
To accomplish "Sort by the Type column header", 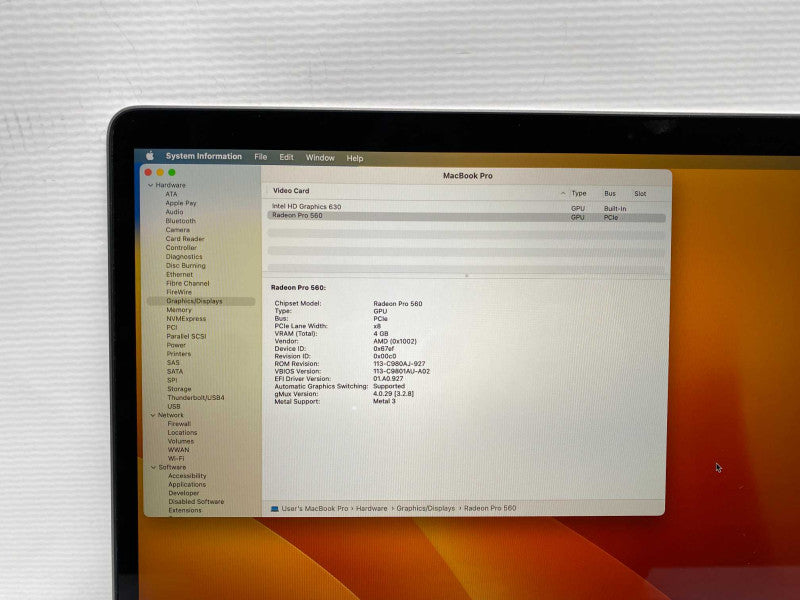I will click(x=579, y=193).
